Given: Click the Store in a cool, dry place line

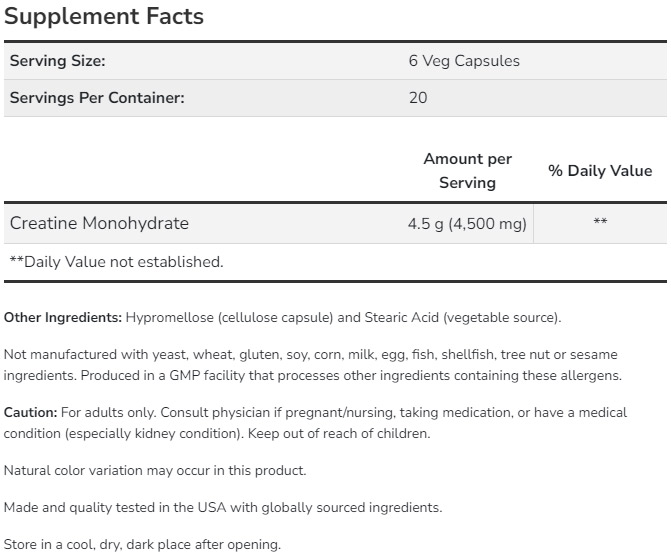Looking at the screenshot, I should tap(142, 545).
